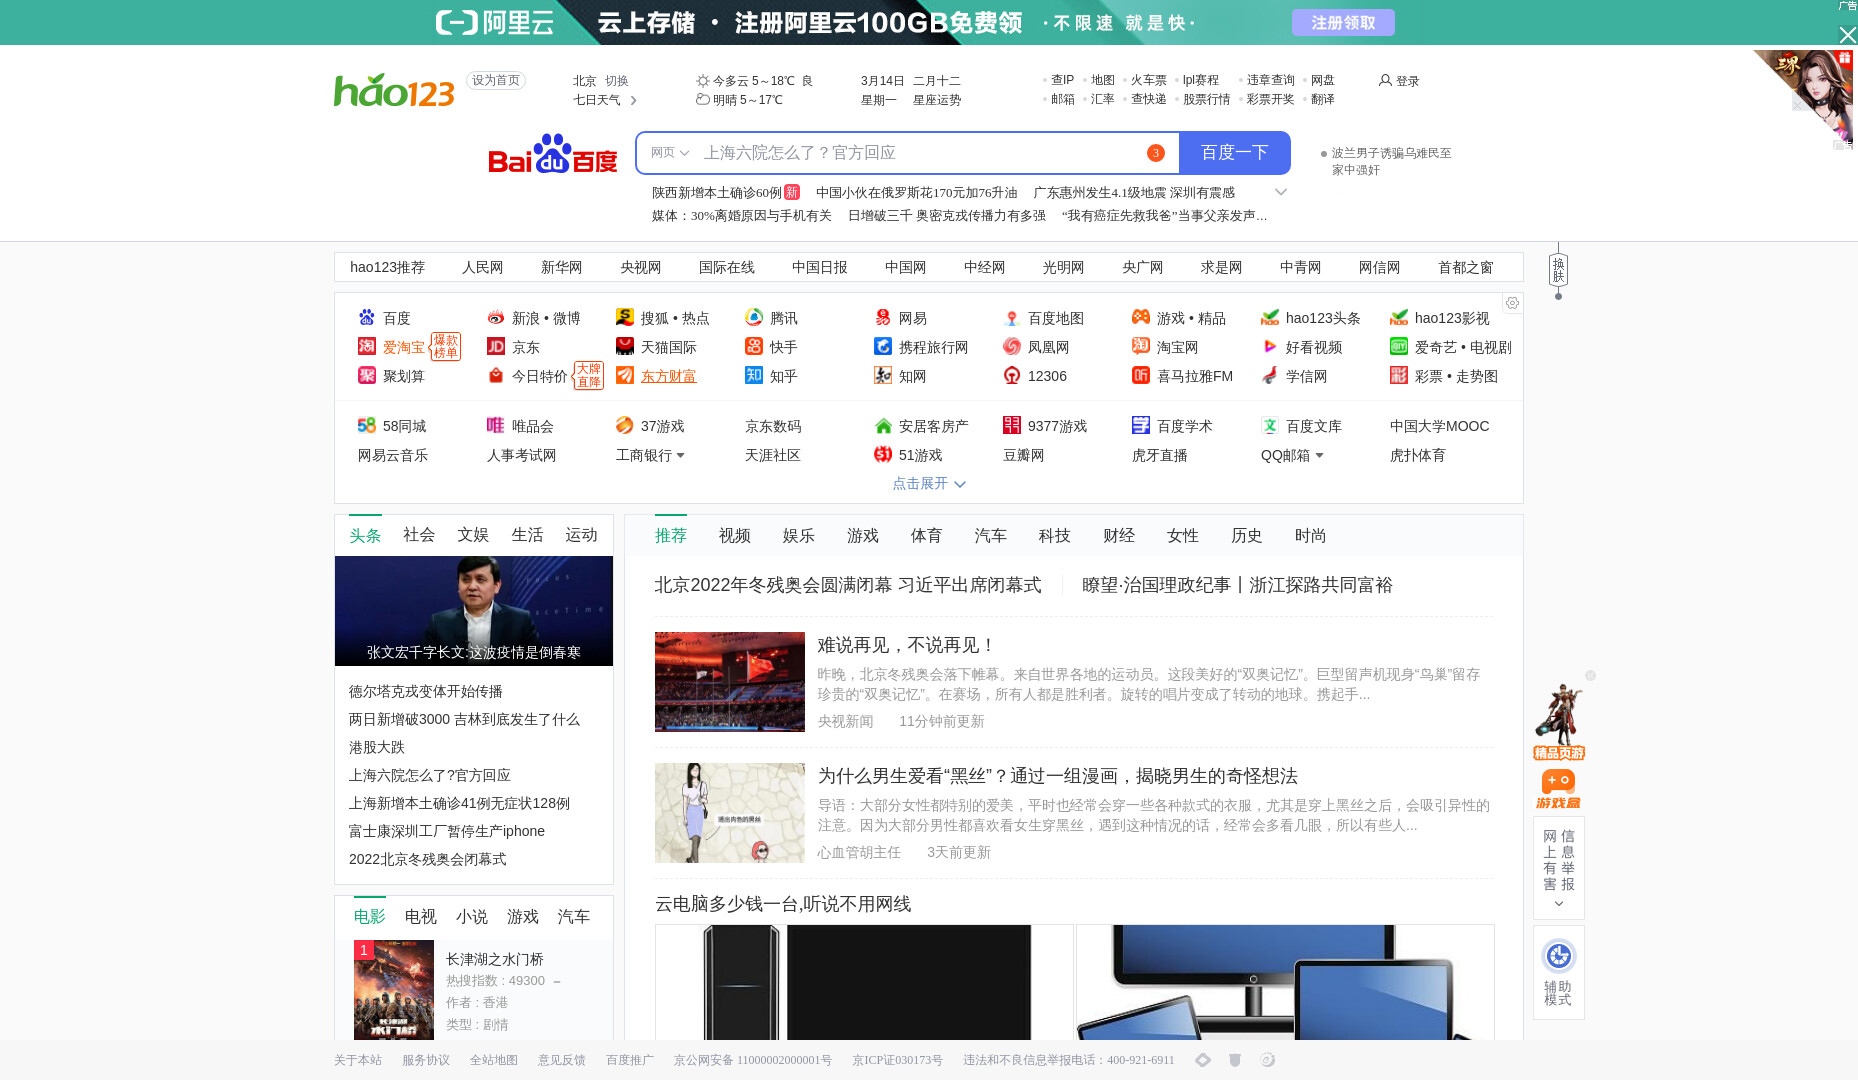Click the game controller icon beside 游戏 • 精品
Image resolution: width=1858 pixels, height=1080 pixels.
pos(1141,317)
